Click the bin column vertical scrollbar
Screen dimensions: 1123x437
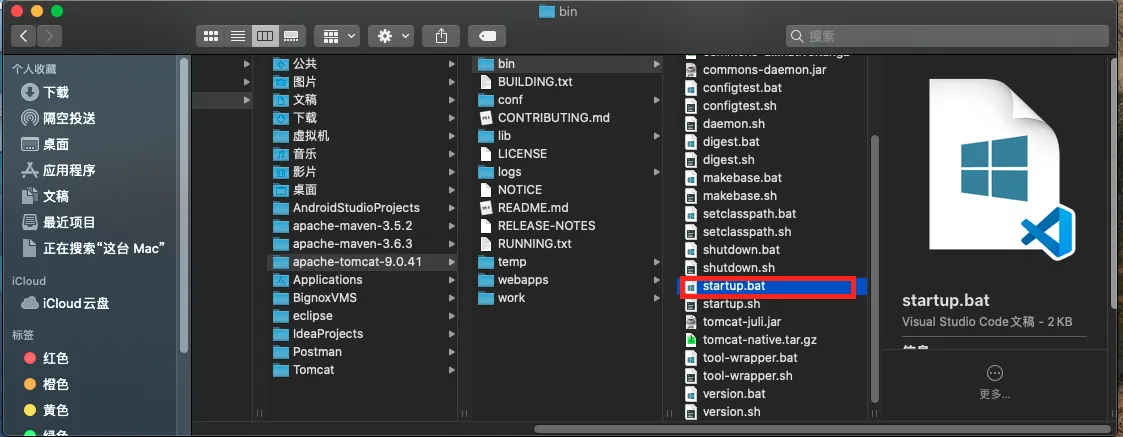click(x=874, y=269)
